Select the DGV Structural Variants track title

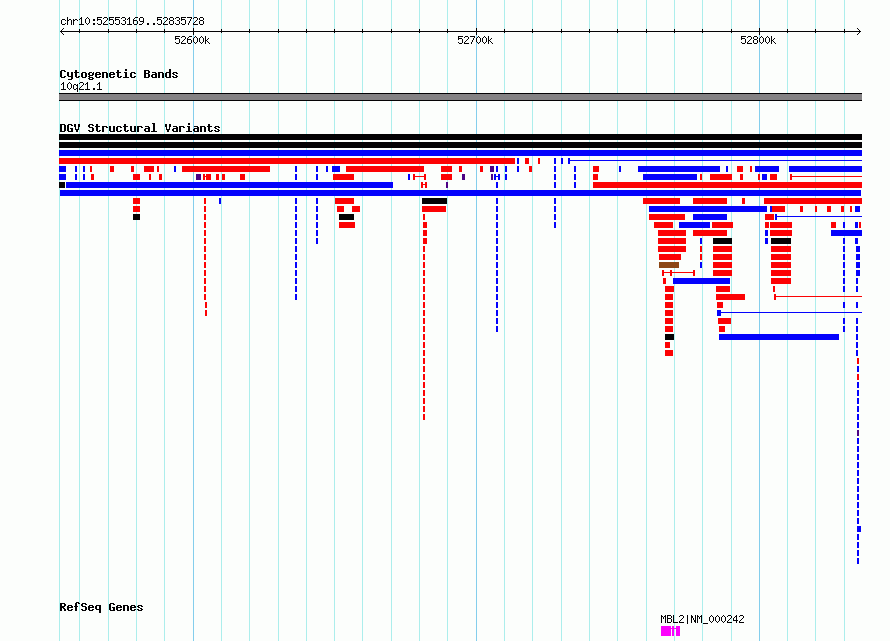(x=140, y=128)
